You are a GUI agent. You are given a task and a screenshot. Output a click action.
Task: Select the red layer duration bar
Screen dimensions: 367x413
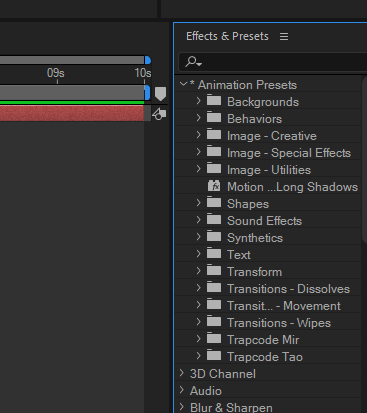click(x=72, y=113)
